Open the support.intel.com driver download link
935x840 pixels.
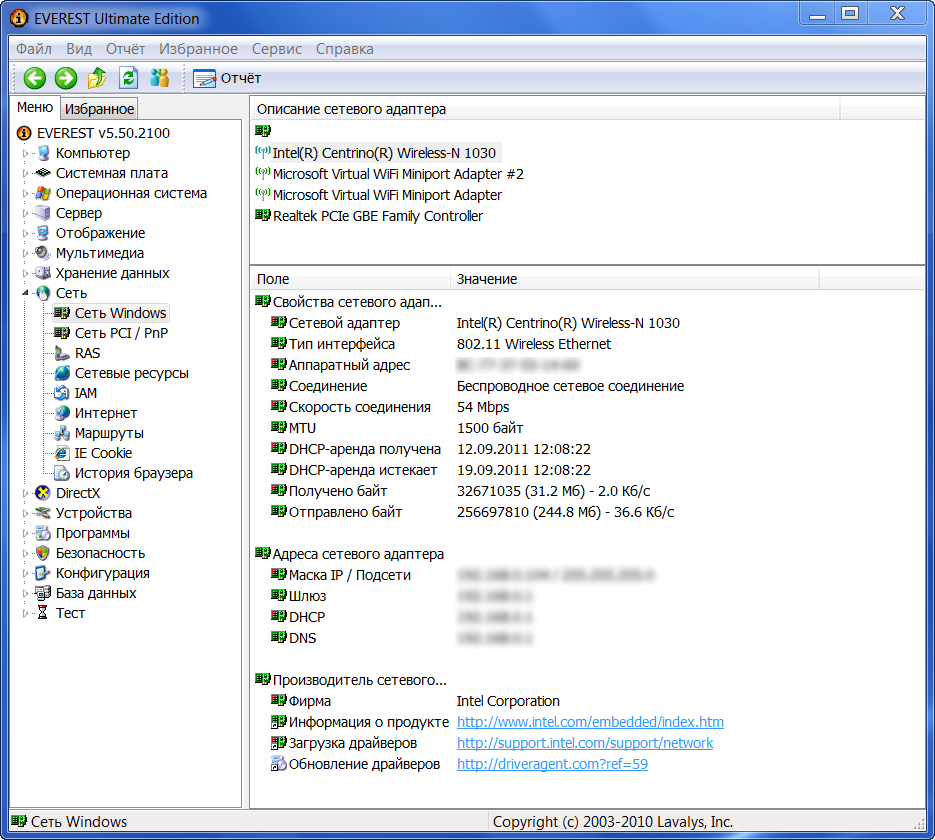pos(585,743)
